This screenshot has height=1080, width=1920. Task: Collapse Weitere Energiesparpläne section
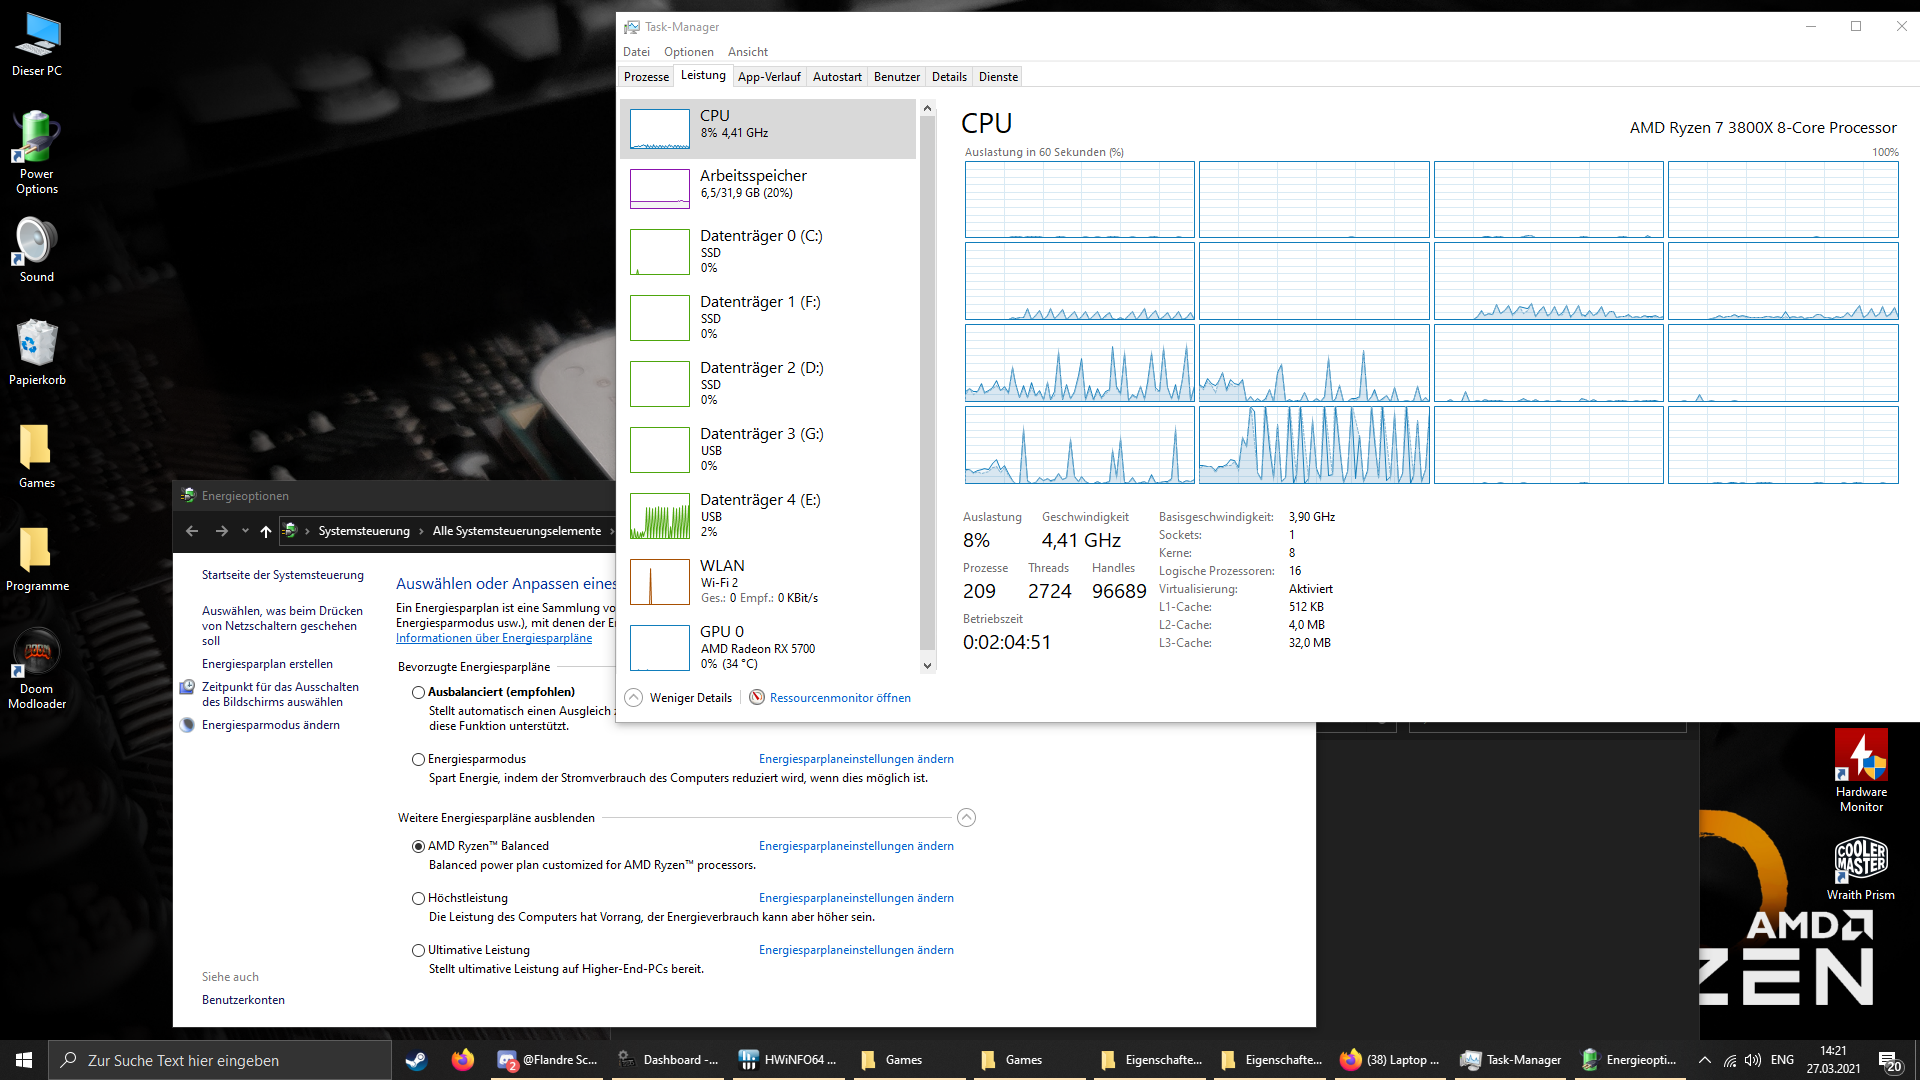tap(966, 818)
